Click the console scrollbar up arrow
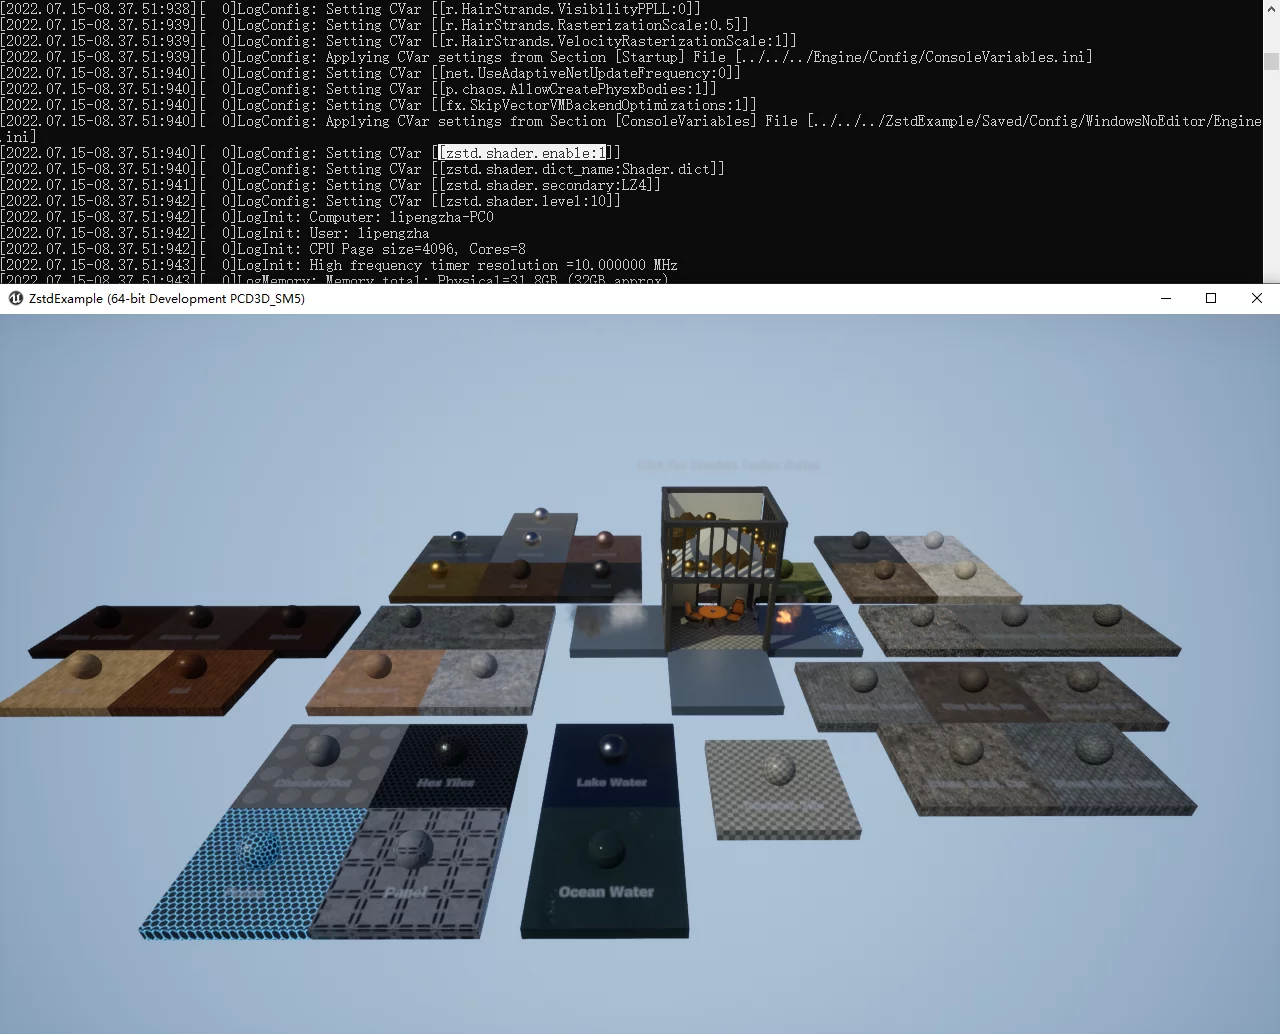 pyautogui.click(x=1271, y=8)
